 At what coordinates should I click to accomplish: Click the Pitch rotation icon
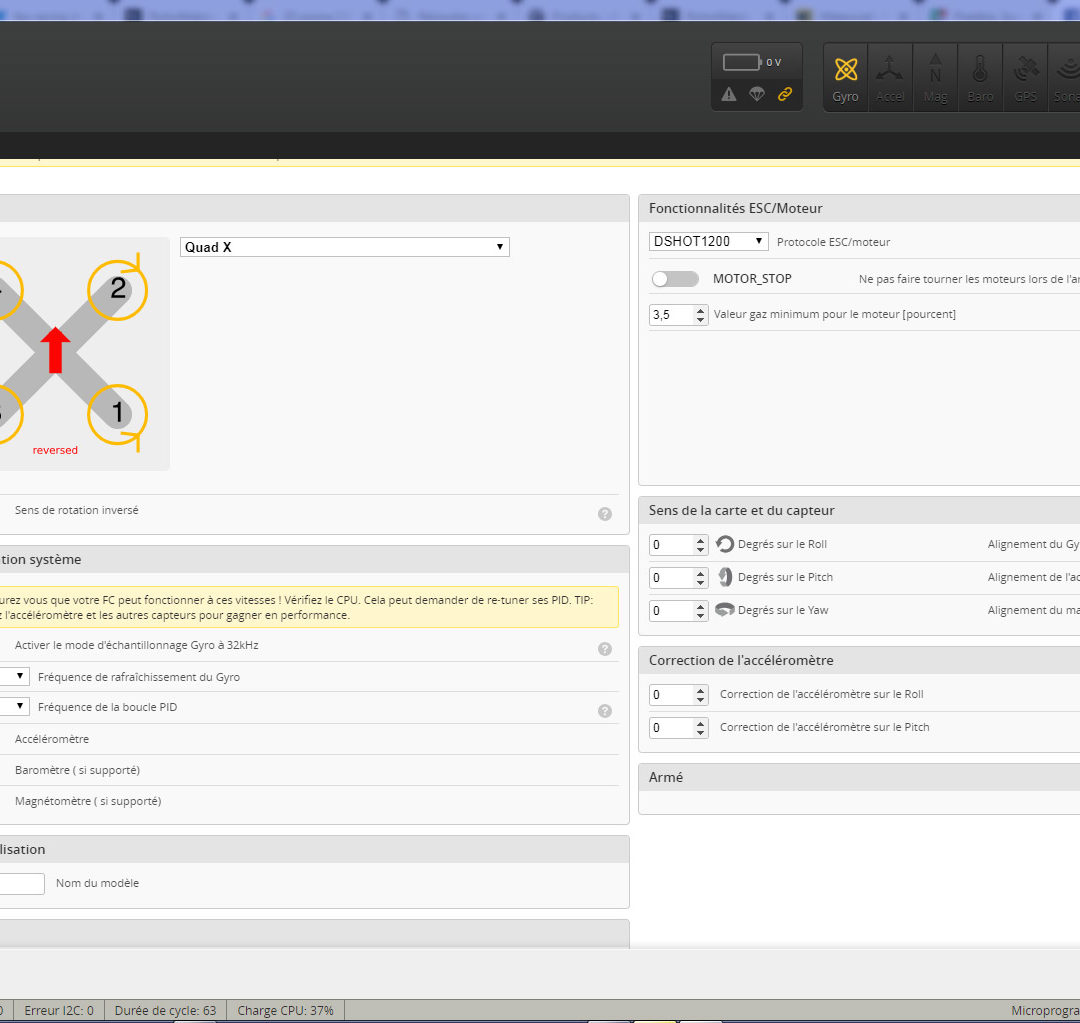[x=725, y=577]
